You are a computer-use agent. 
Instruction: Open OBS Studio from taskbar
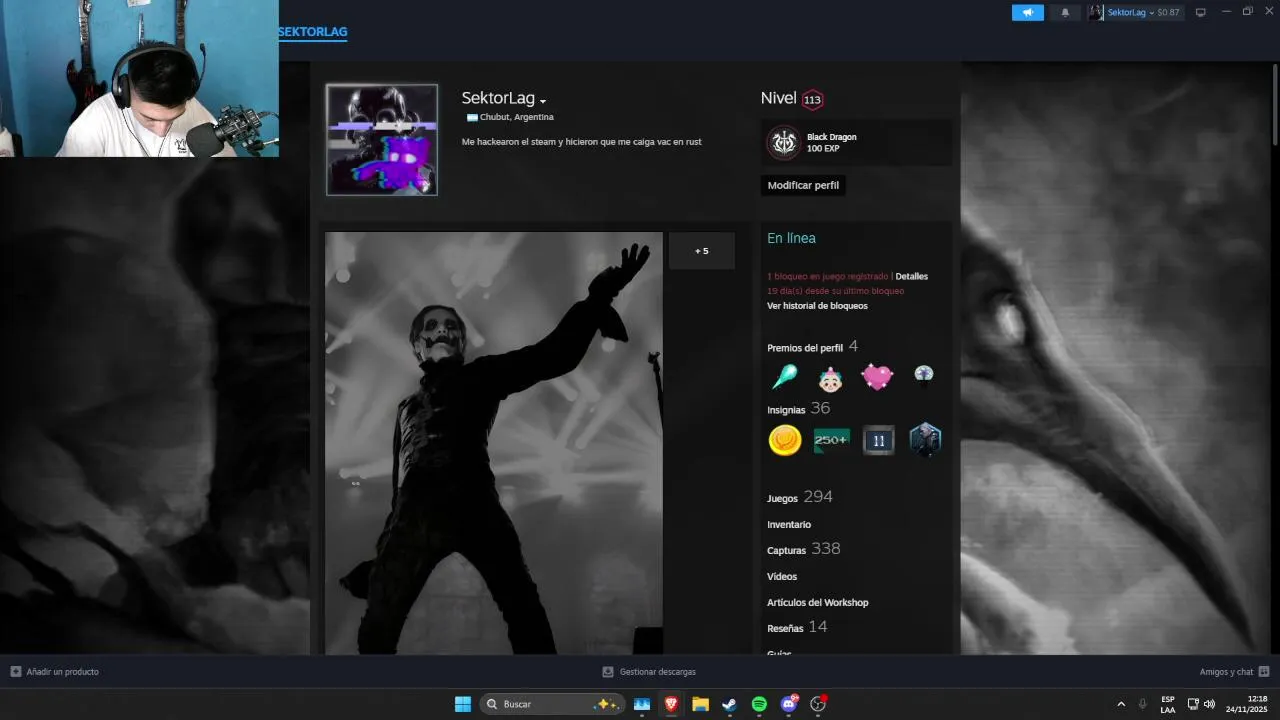tap(818, 704)
